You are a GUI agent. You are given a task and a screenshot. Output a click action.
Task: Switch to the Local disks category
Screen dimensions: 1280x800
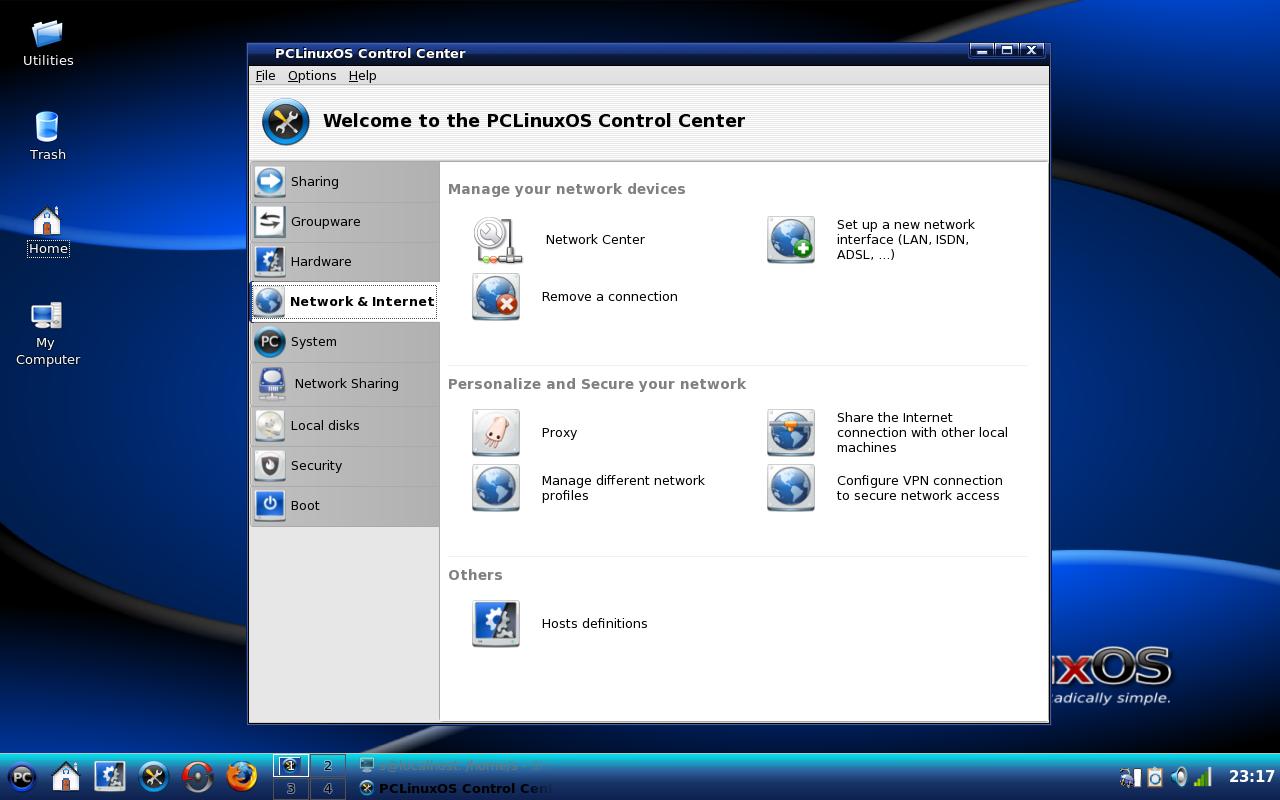point(344,425)
